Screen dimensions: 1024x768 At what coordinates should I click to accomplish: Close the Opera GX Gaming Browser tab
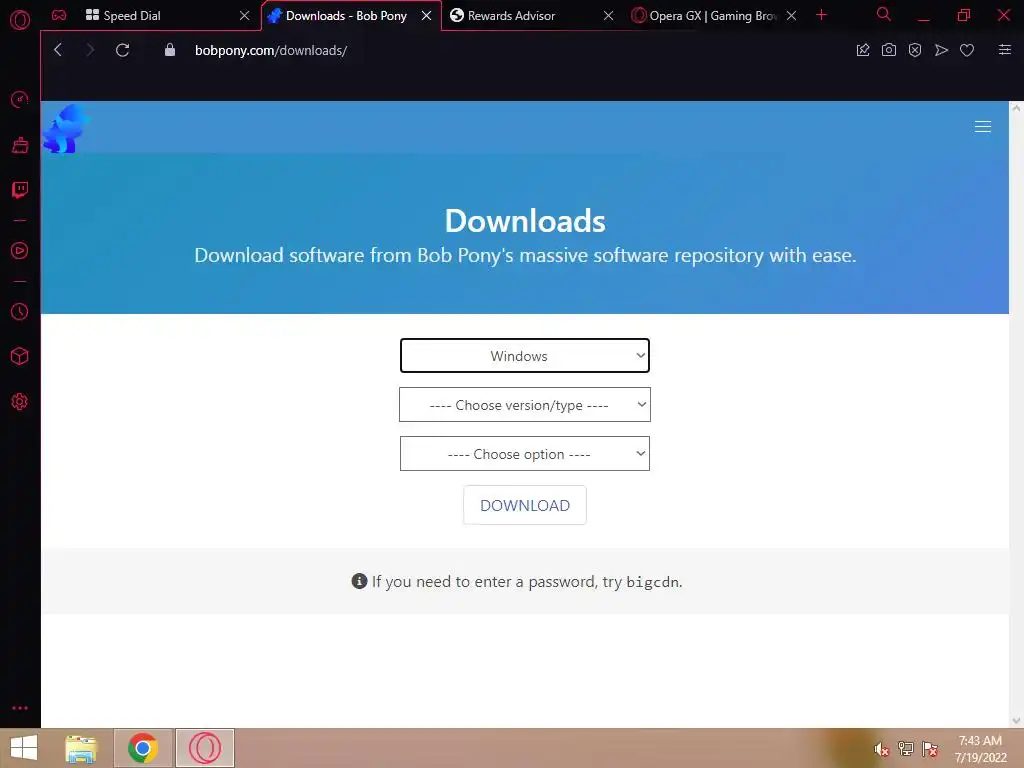click(x=791, y=16)
